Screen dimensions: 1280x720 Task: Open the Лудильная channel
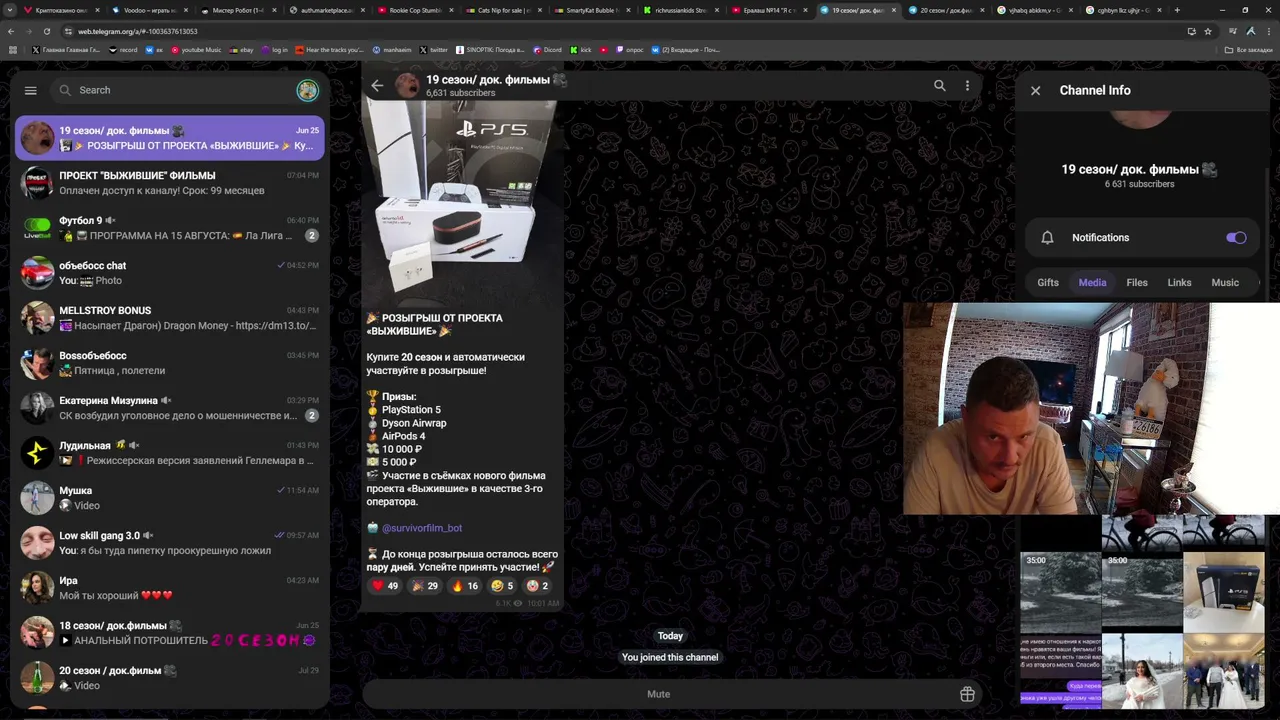coord(170,453)
